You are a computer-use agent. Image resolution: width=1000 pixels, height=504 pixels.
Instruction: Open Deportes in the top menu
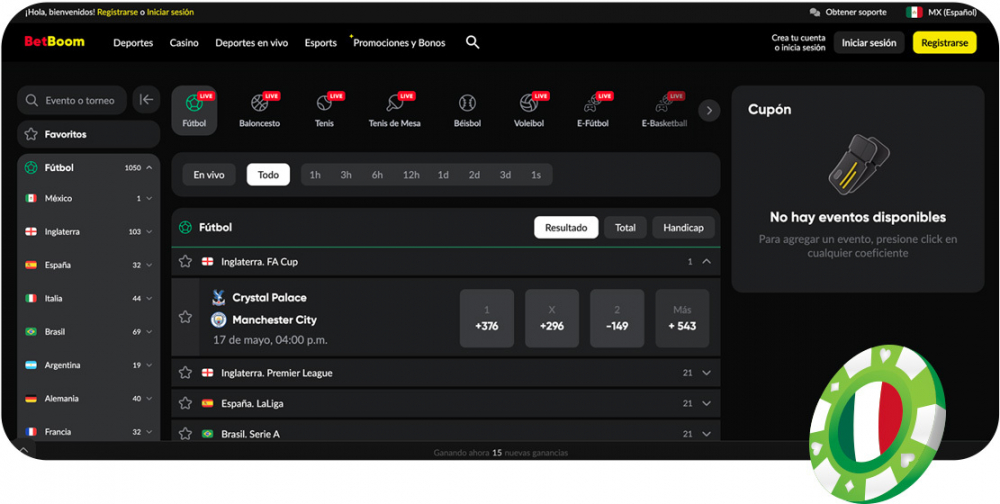tap(133, 43)
